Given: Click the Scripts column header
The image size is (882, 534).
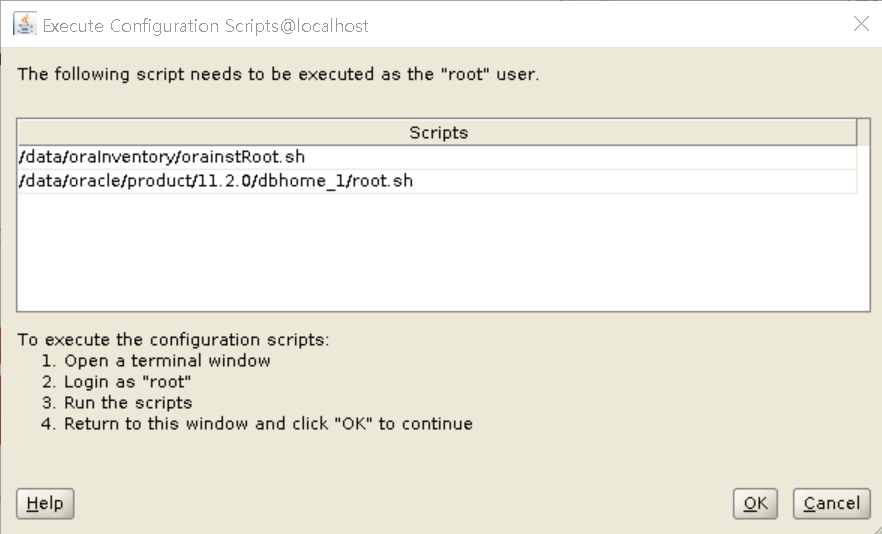Looking at the screenshot, I should click(437, 133).
